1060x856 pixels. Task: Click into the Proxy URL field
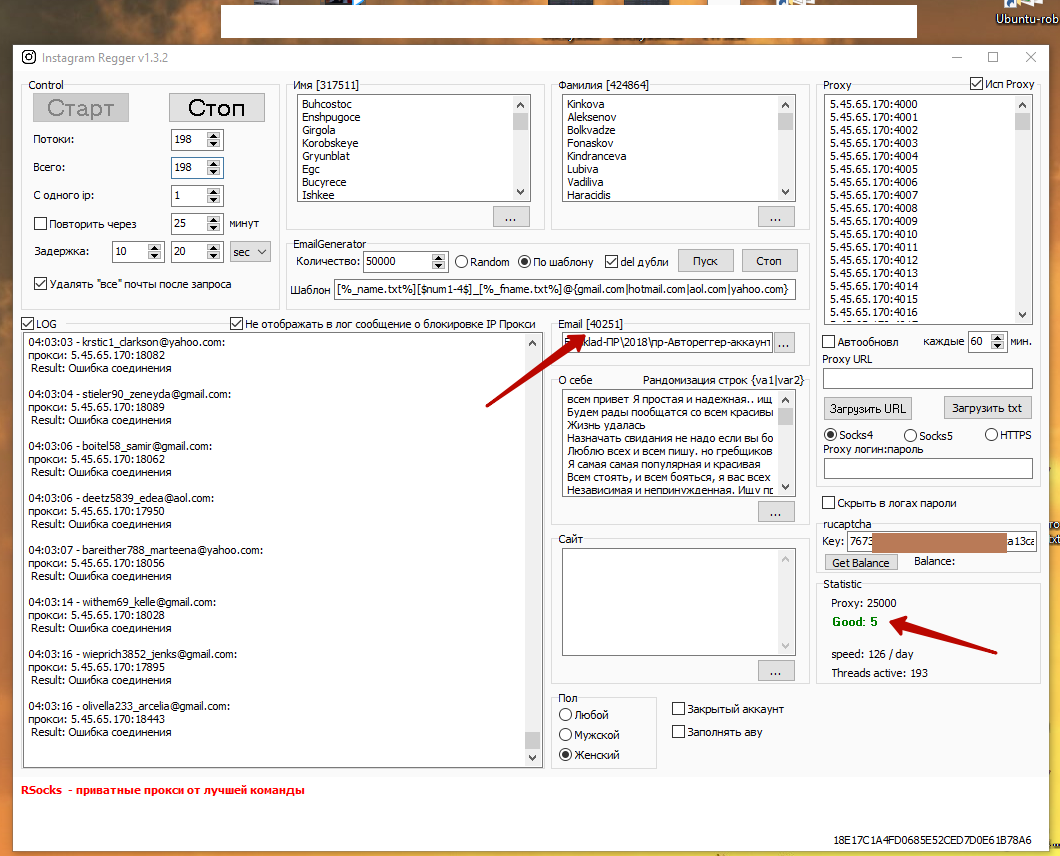[927, 378]
